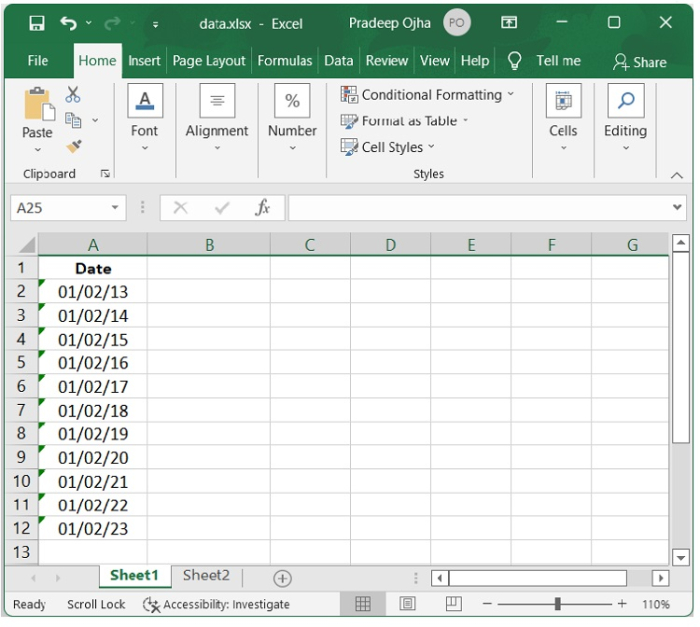Open the Conditional Formatting menu

pos(428,95)
